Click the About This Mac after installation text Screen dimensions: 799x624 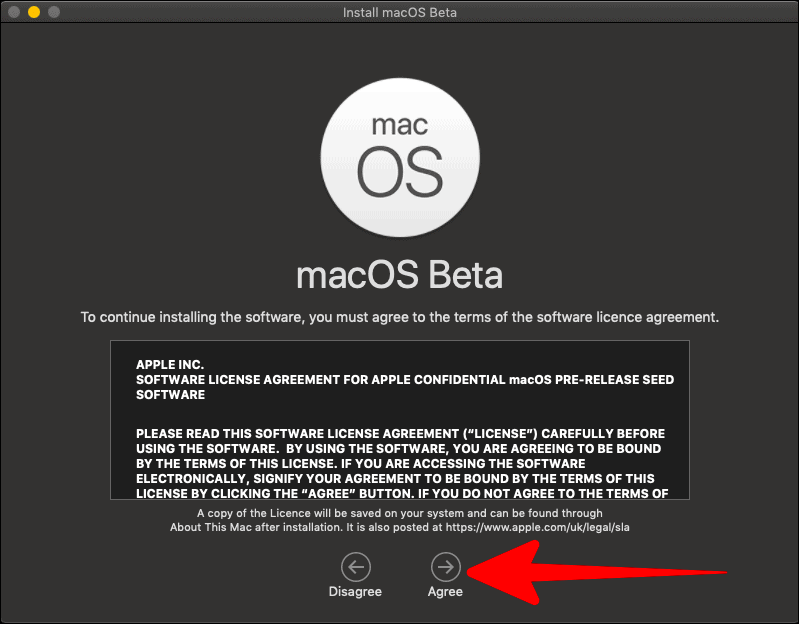click(255, 527)
